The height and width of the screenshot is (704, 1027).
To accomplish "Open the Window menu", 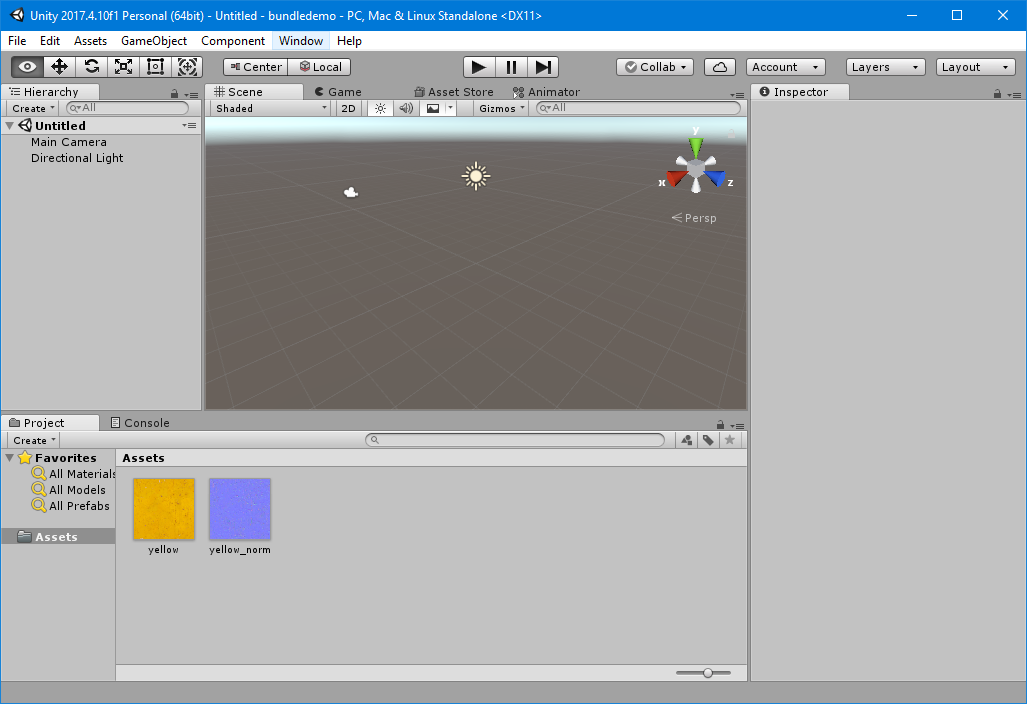I will 301,41.
